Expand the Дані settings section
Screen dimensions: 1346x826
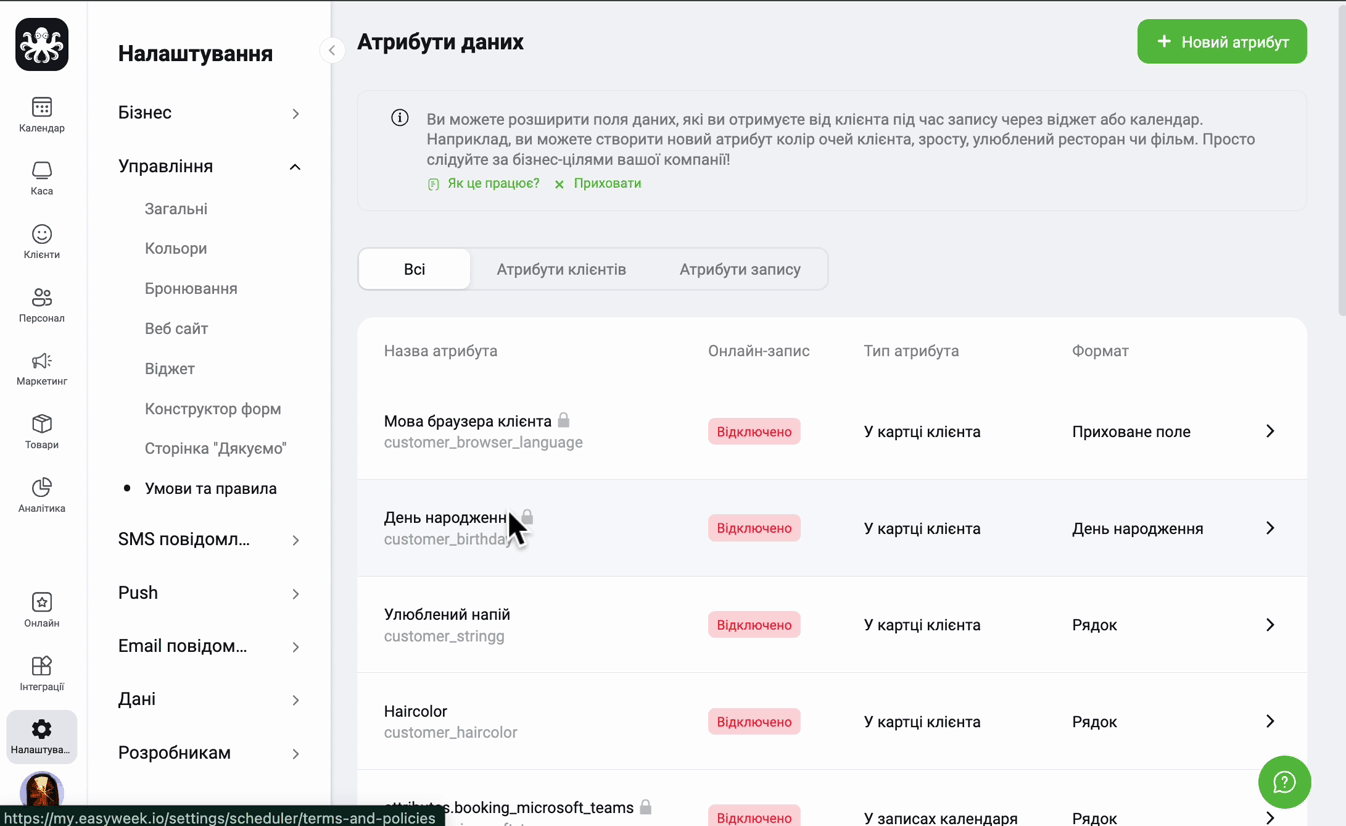209,699
